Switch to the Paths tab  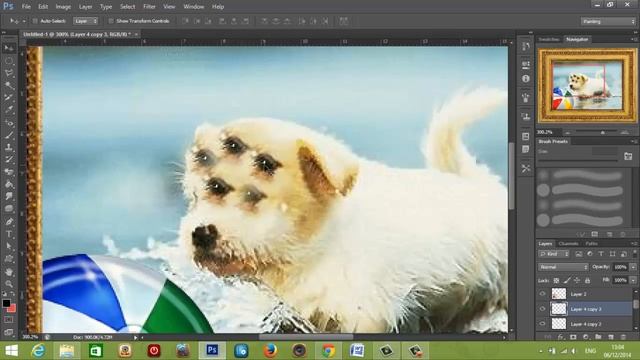point(591,243)
